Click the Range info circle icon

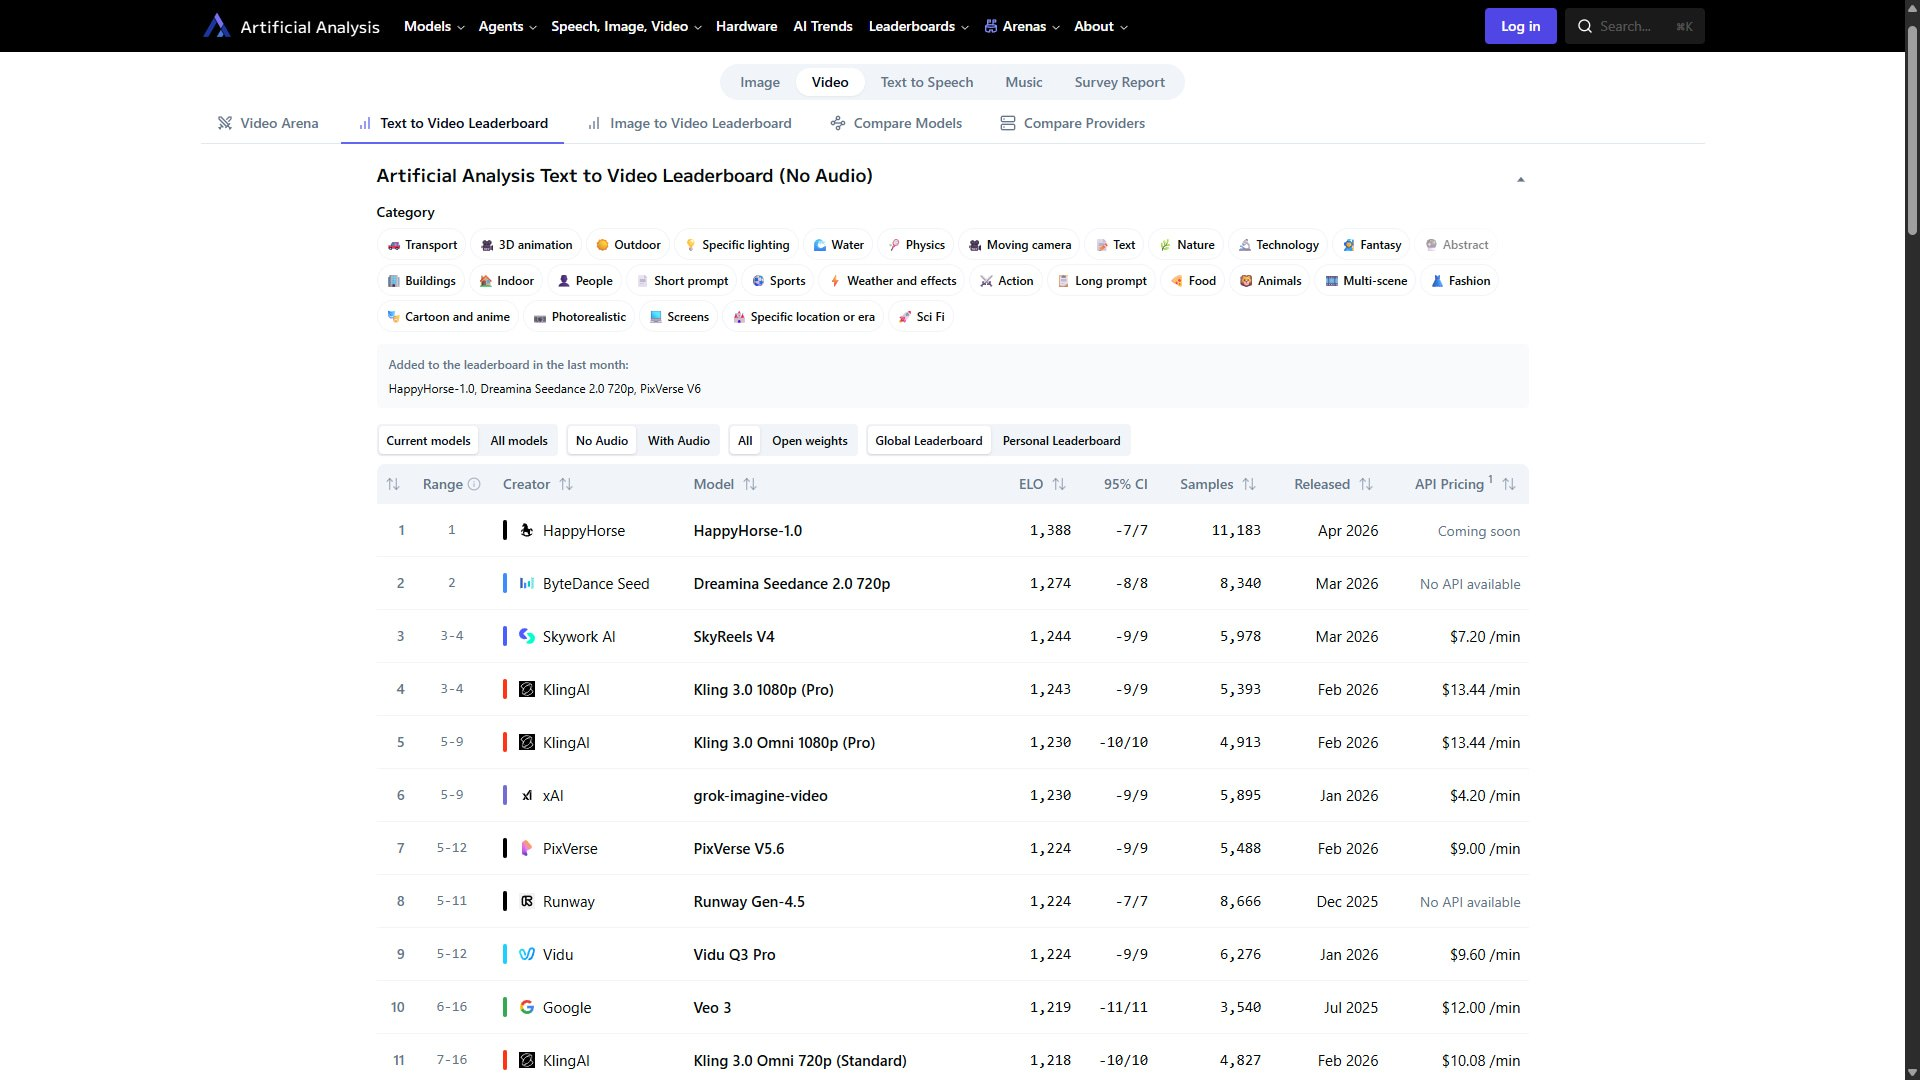(475, 484)
